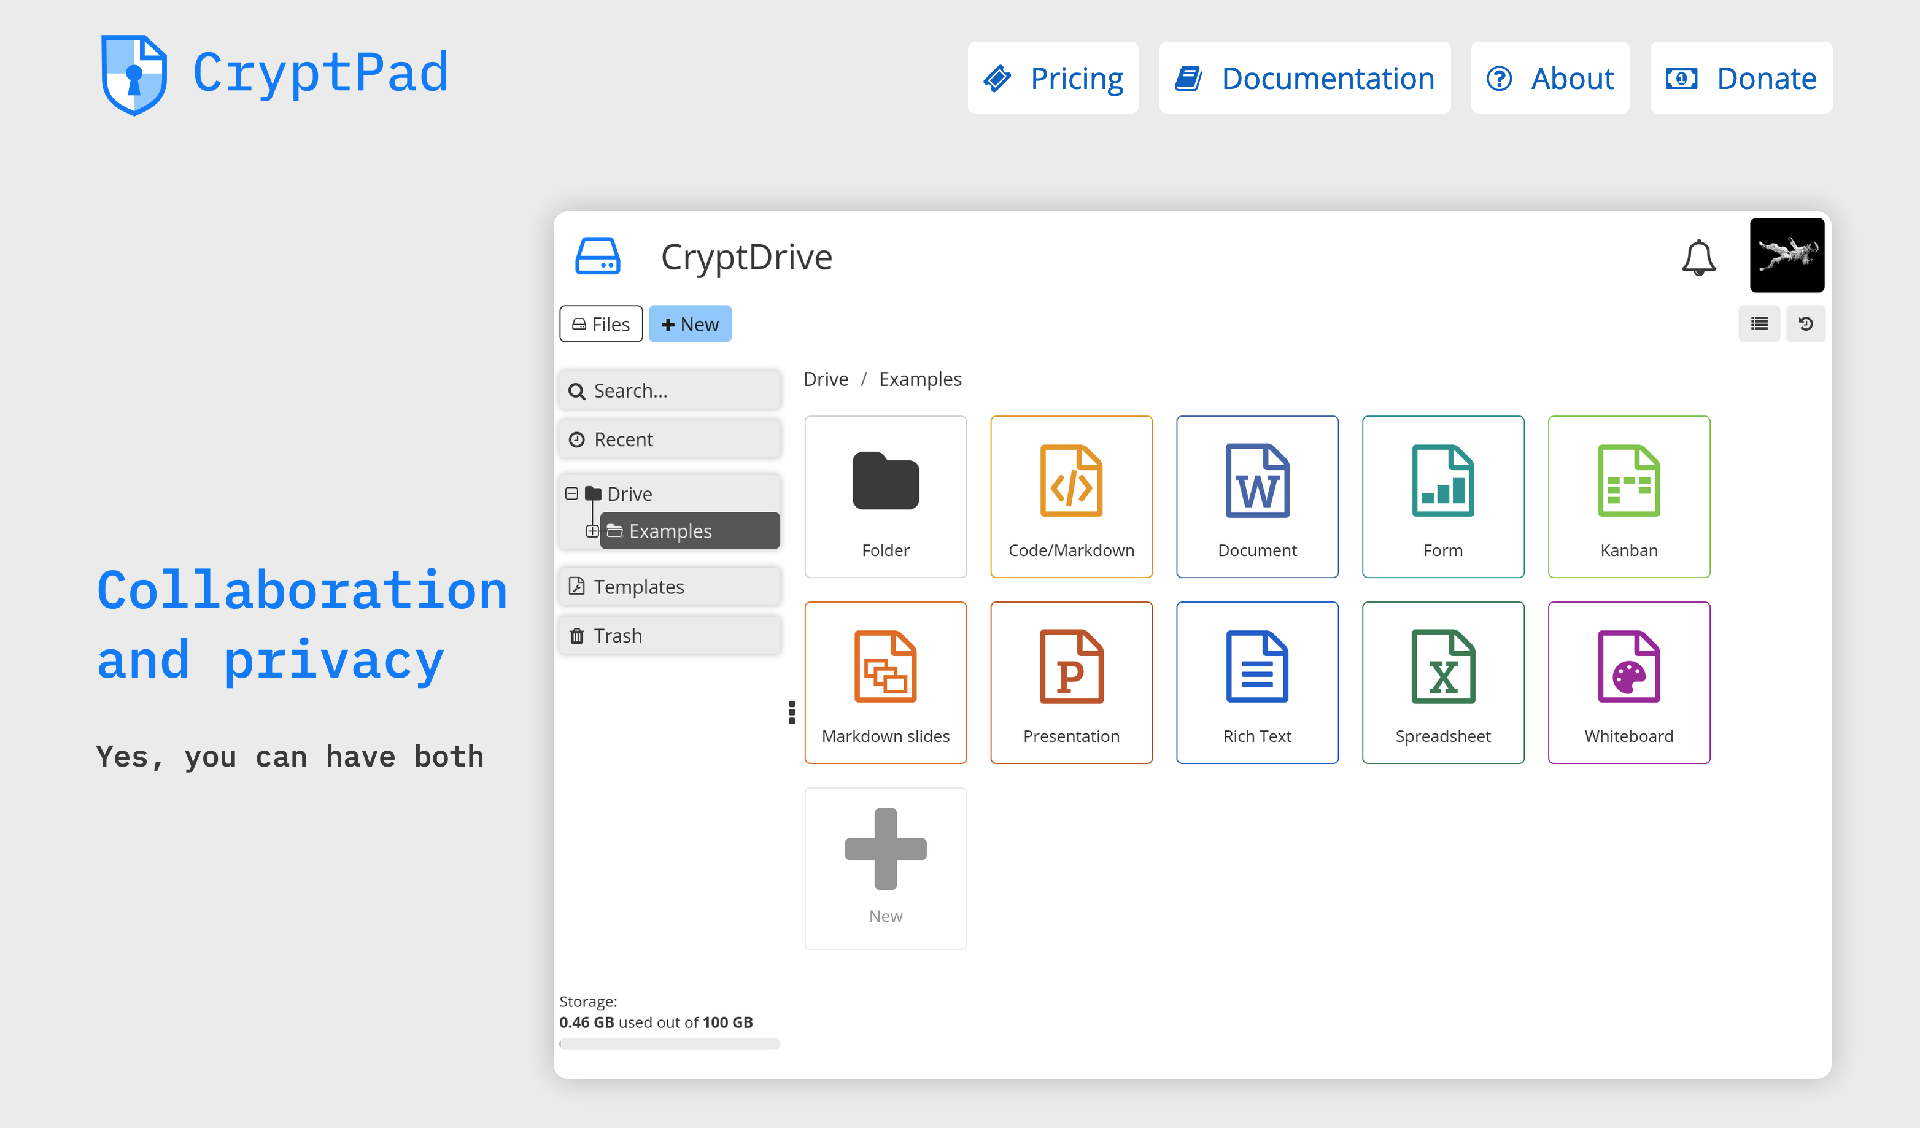This screenshot has height=1128, width=1920.
Task: Click the blue New button
Action: [690, 324]
